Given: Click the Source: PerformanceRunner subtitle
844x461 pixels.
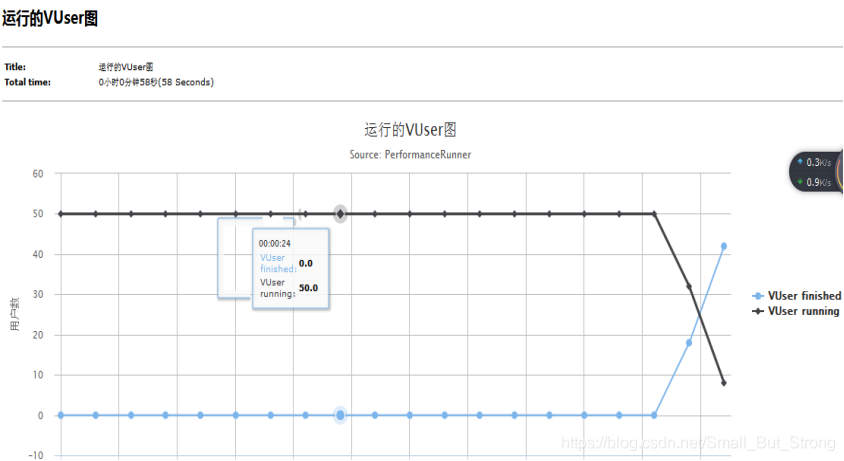Looking at the screenshot, I should [x=410, y=155].
